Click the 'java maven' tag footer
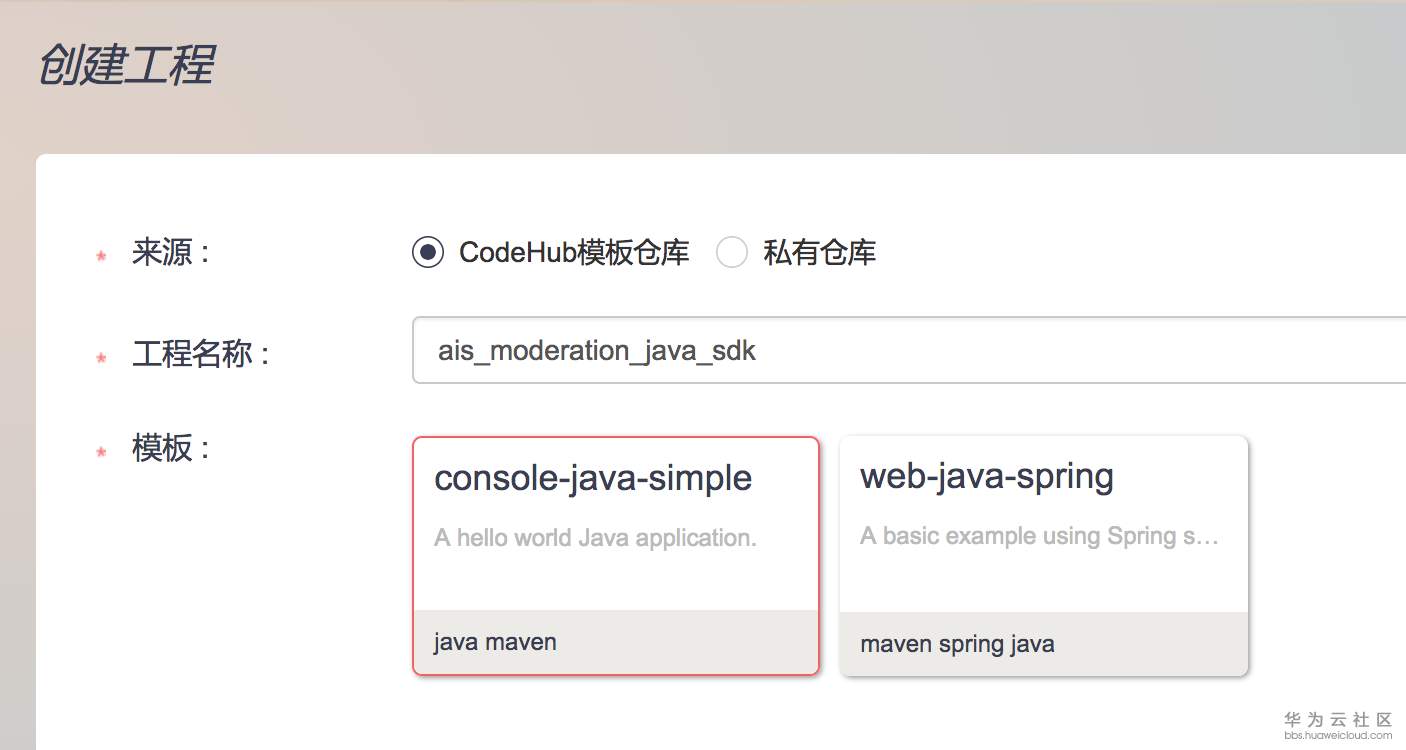 pyautogui.click(x=616, y=642)
